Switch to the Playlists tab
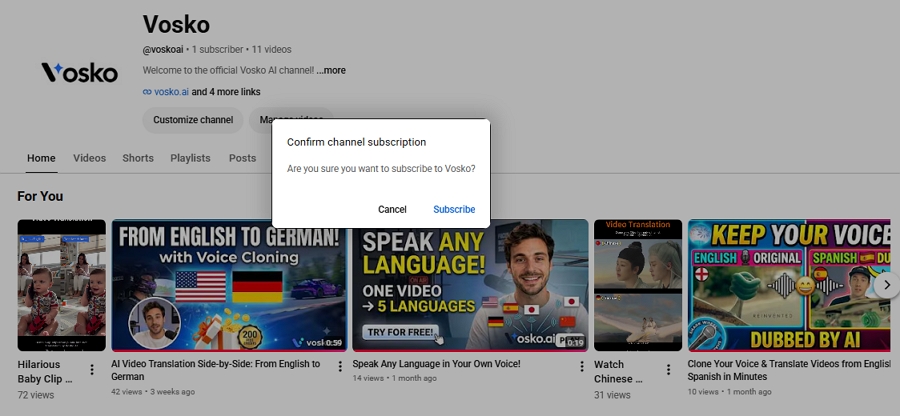 (x=190, y=158)
